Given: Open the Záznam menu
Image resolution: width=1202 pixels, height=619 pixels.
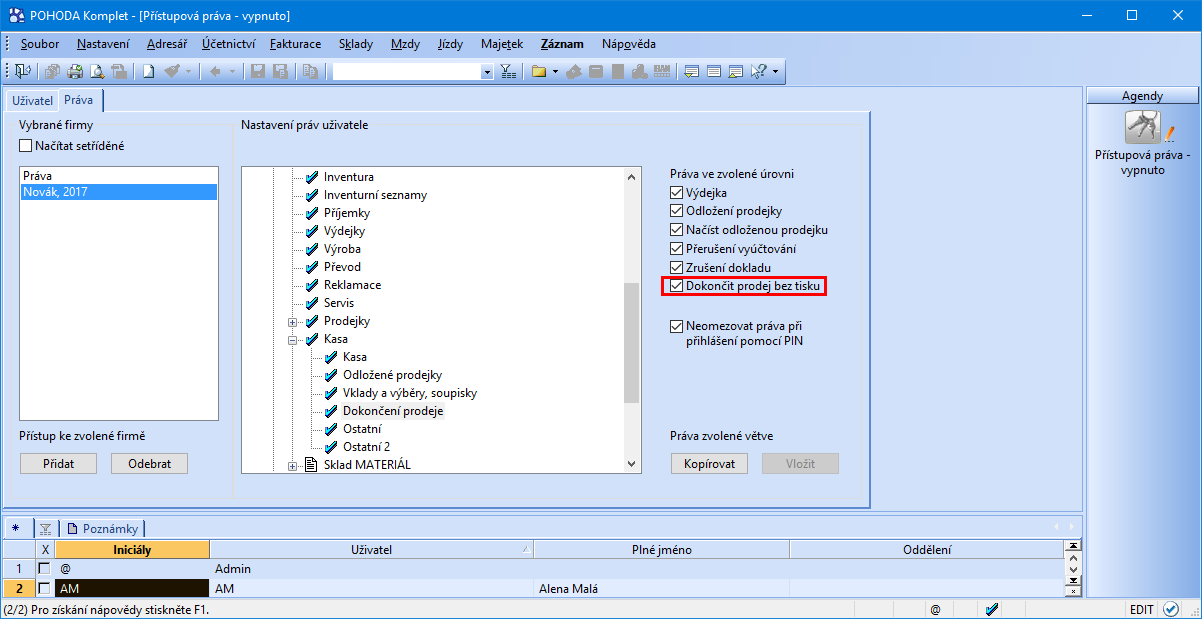Looking at the screenshot, I should [x=562, y=44].
